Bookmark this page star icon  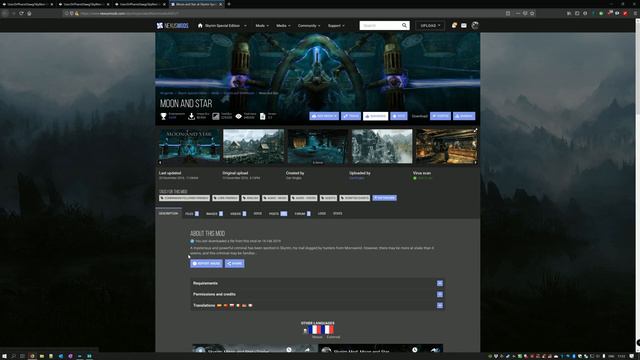click(x=532, y=13)
